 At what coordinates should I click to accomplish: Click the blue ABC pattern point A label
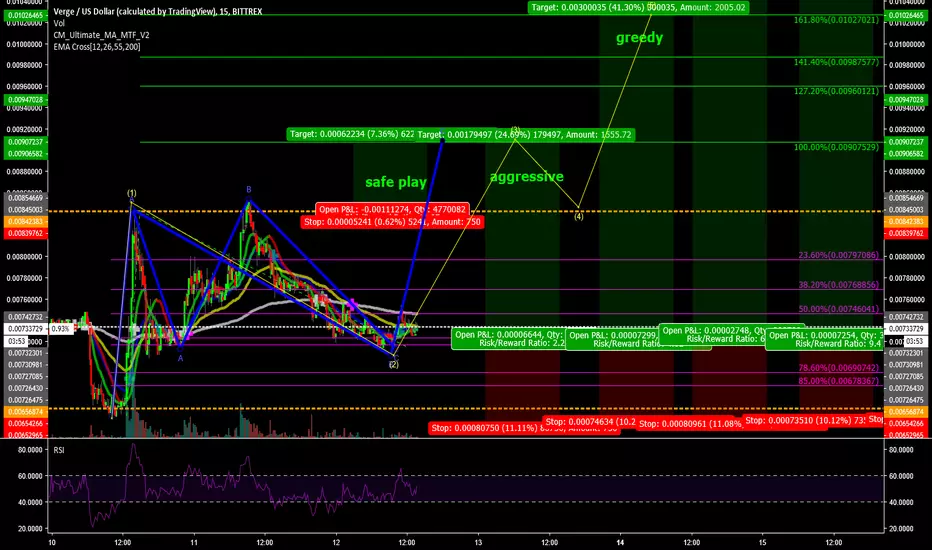pyautogui.click(x=180, y=358)
